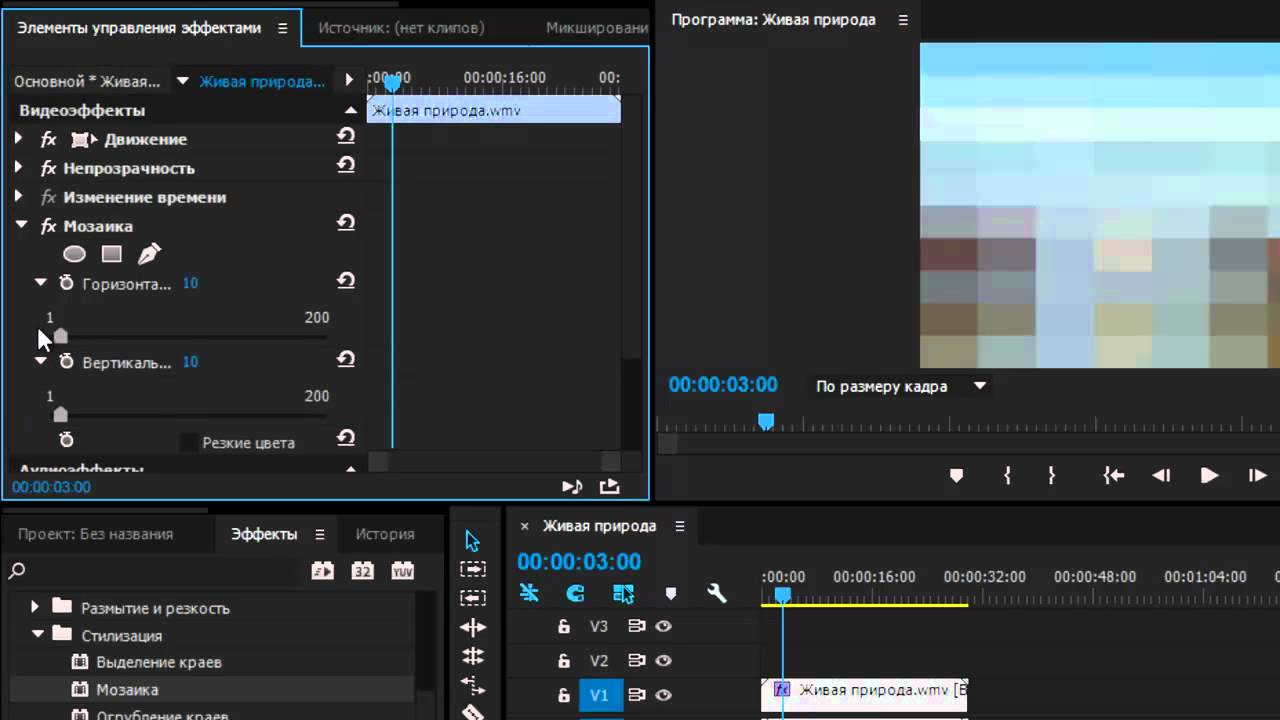Image resolution: width=1280 pixels, height=720 pixels.
Task: Select the Rolling Edit tool
Action: 472,656
